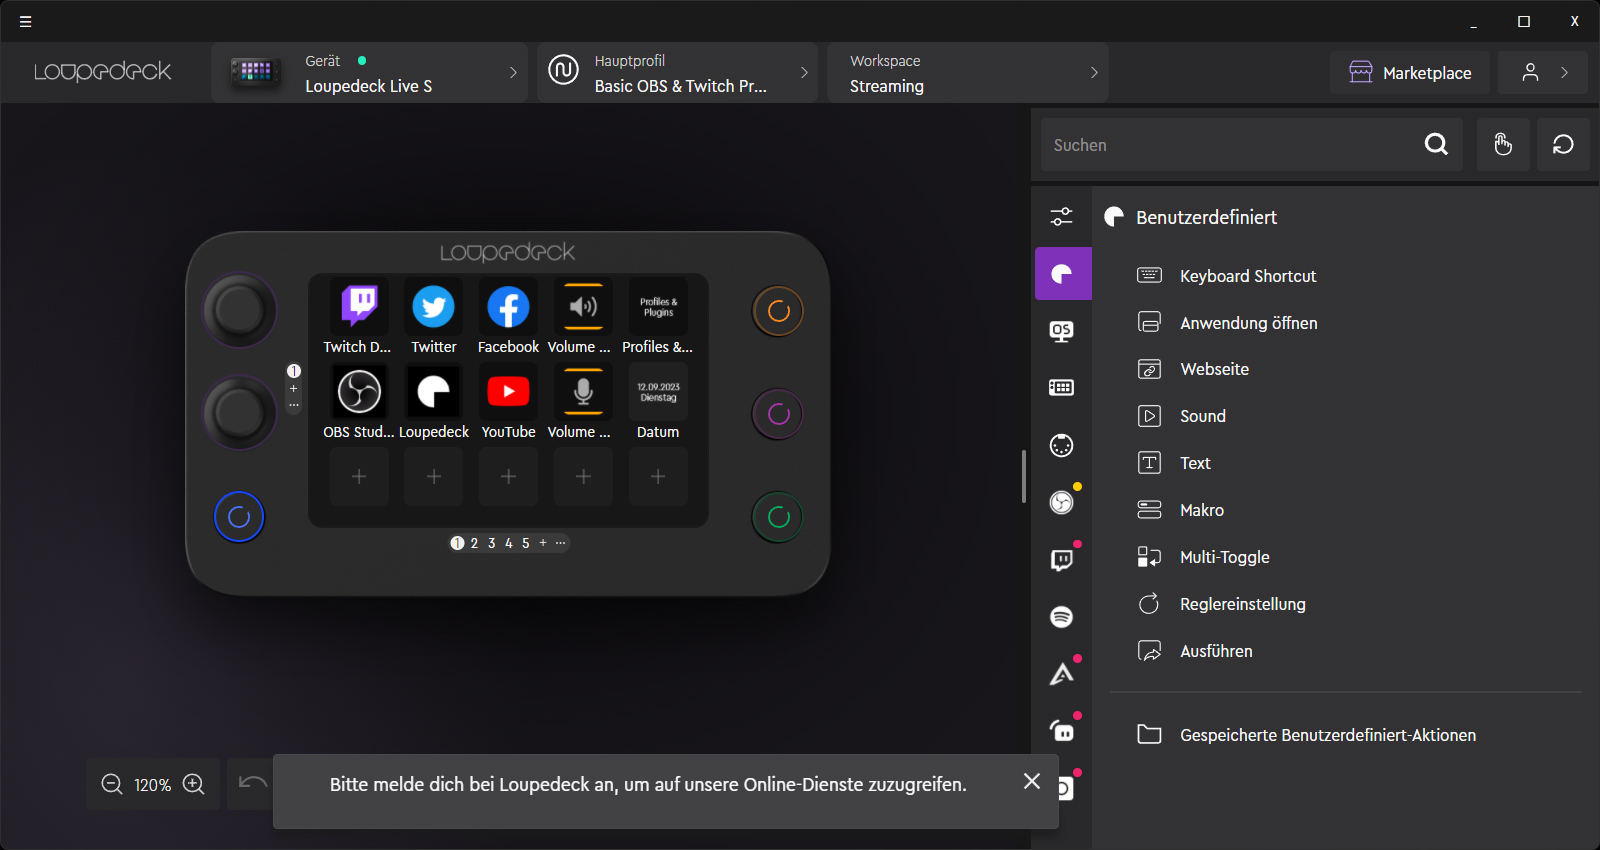1600x850 pixels.
Task: Click the undo arrow button
Action: point(252,783)
